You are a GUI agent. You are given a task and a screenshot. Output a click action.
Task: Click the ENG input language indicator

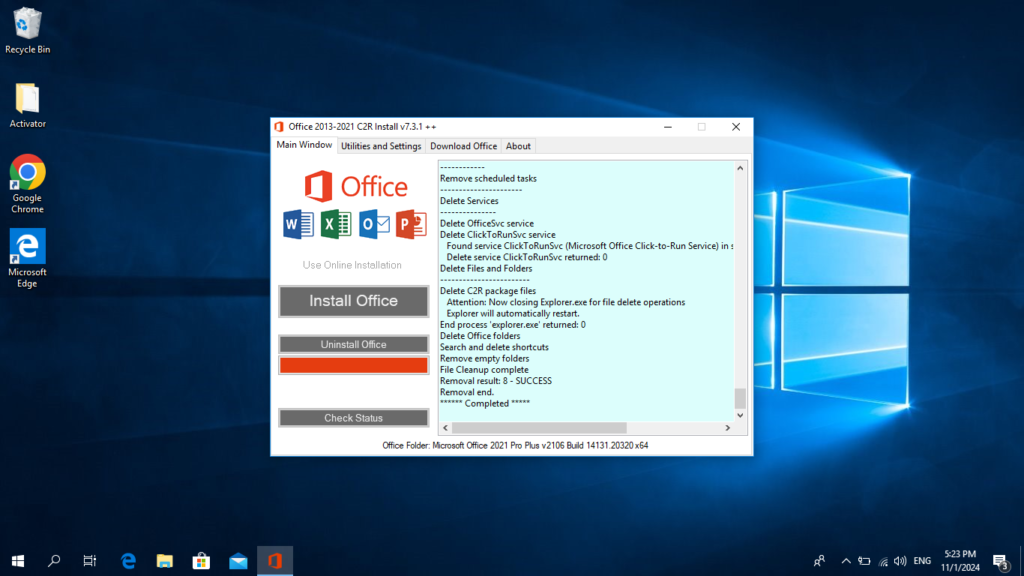(x=922, y=561)
